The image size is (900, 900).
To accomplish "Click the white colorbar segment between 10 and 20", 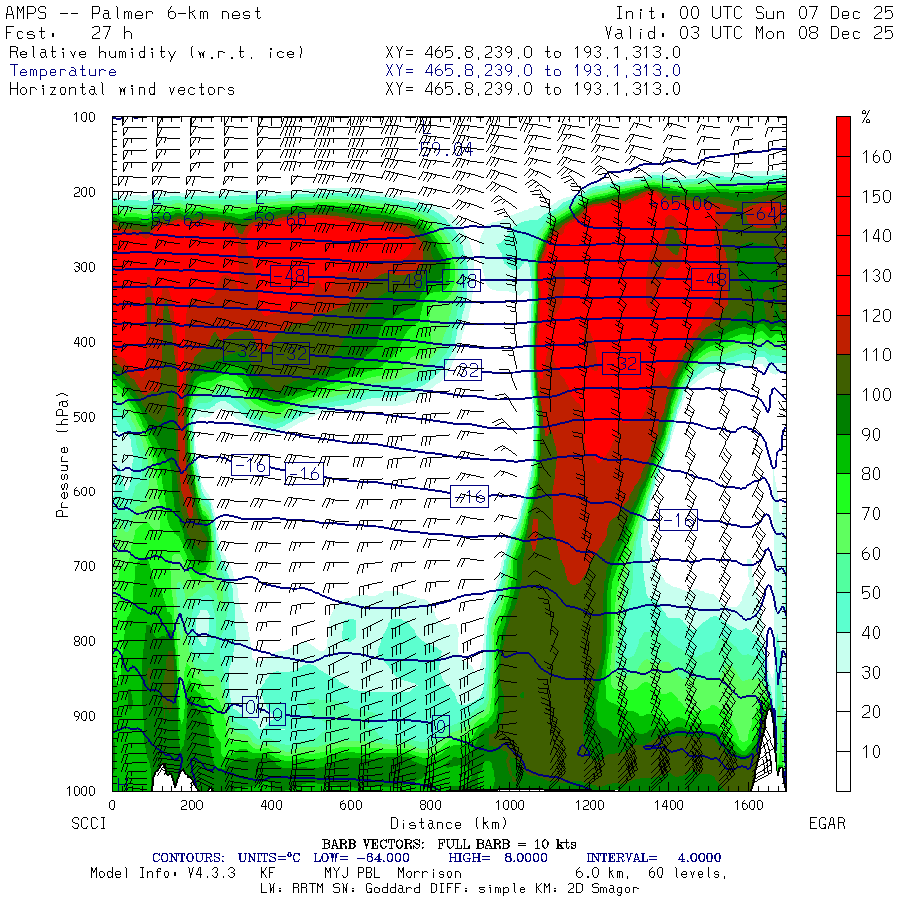I will click(x=843, y=731).
